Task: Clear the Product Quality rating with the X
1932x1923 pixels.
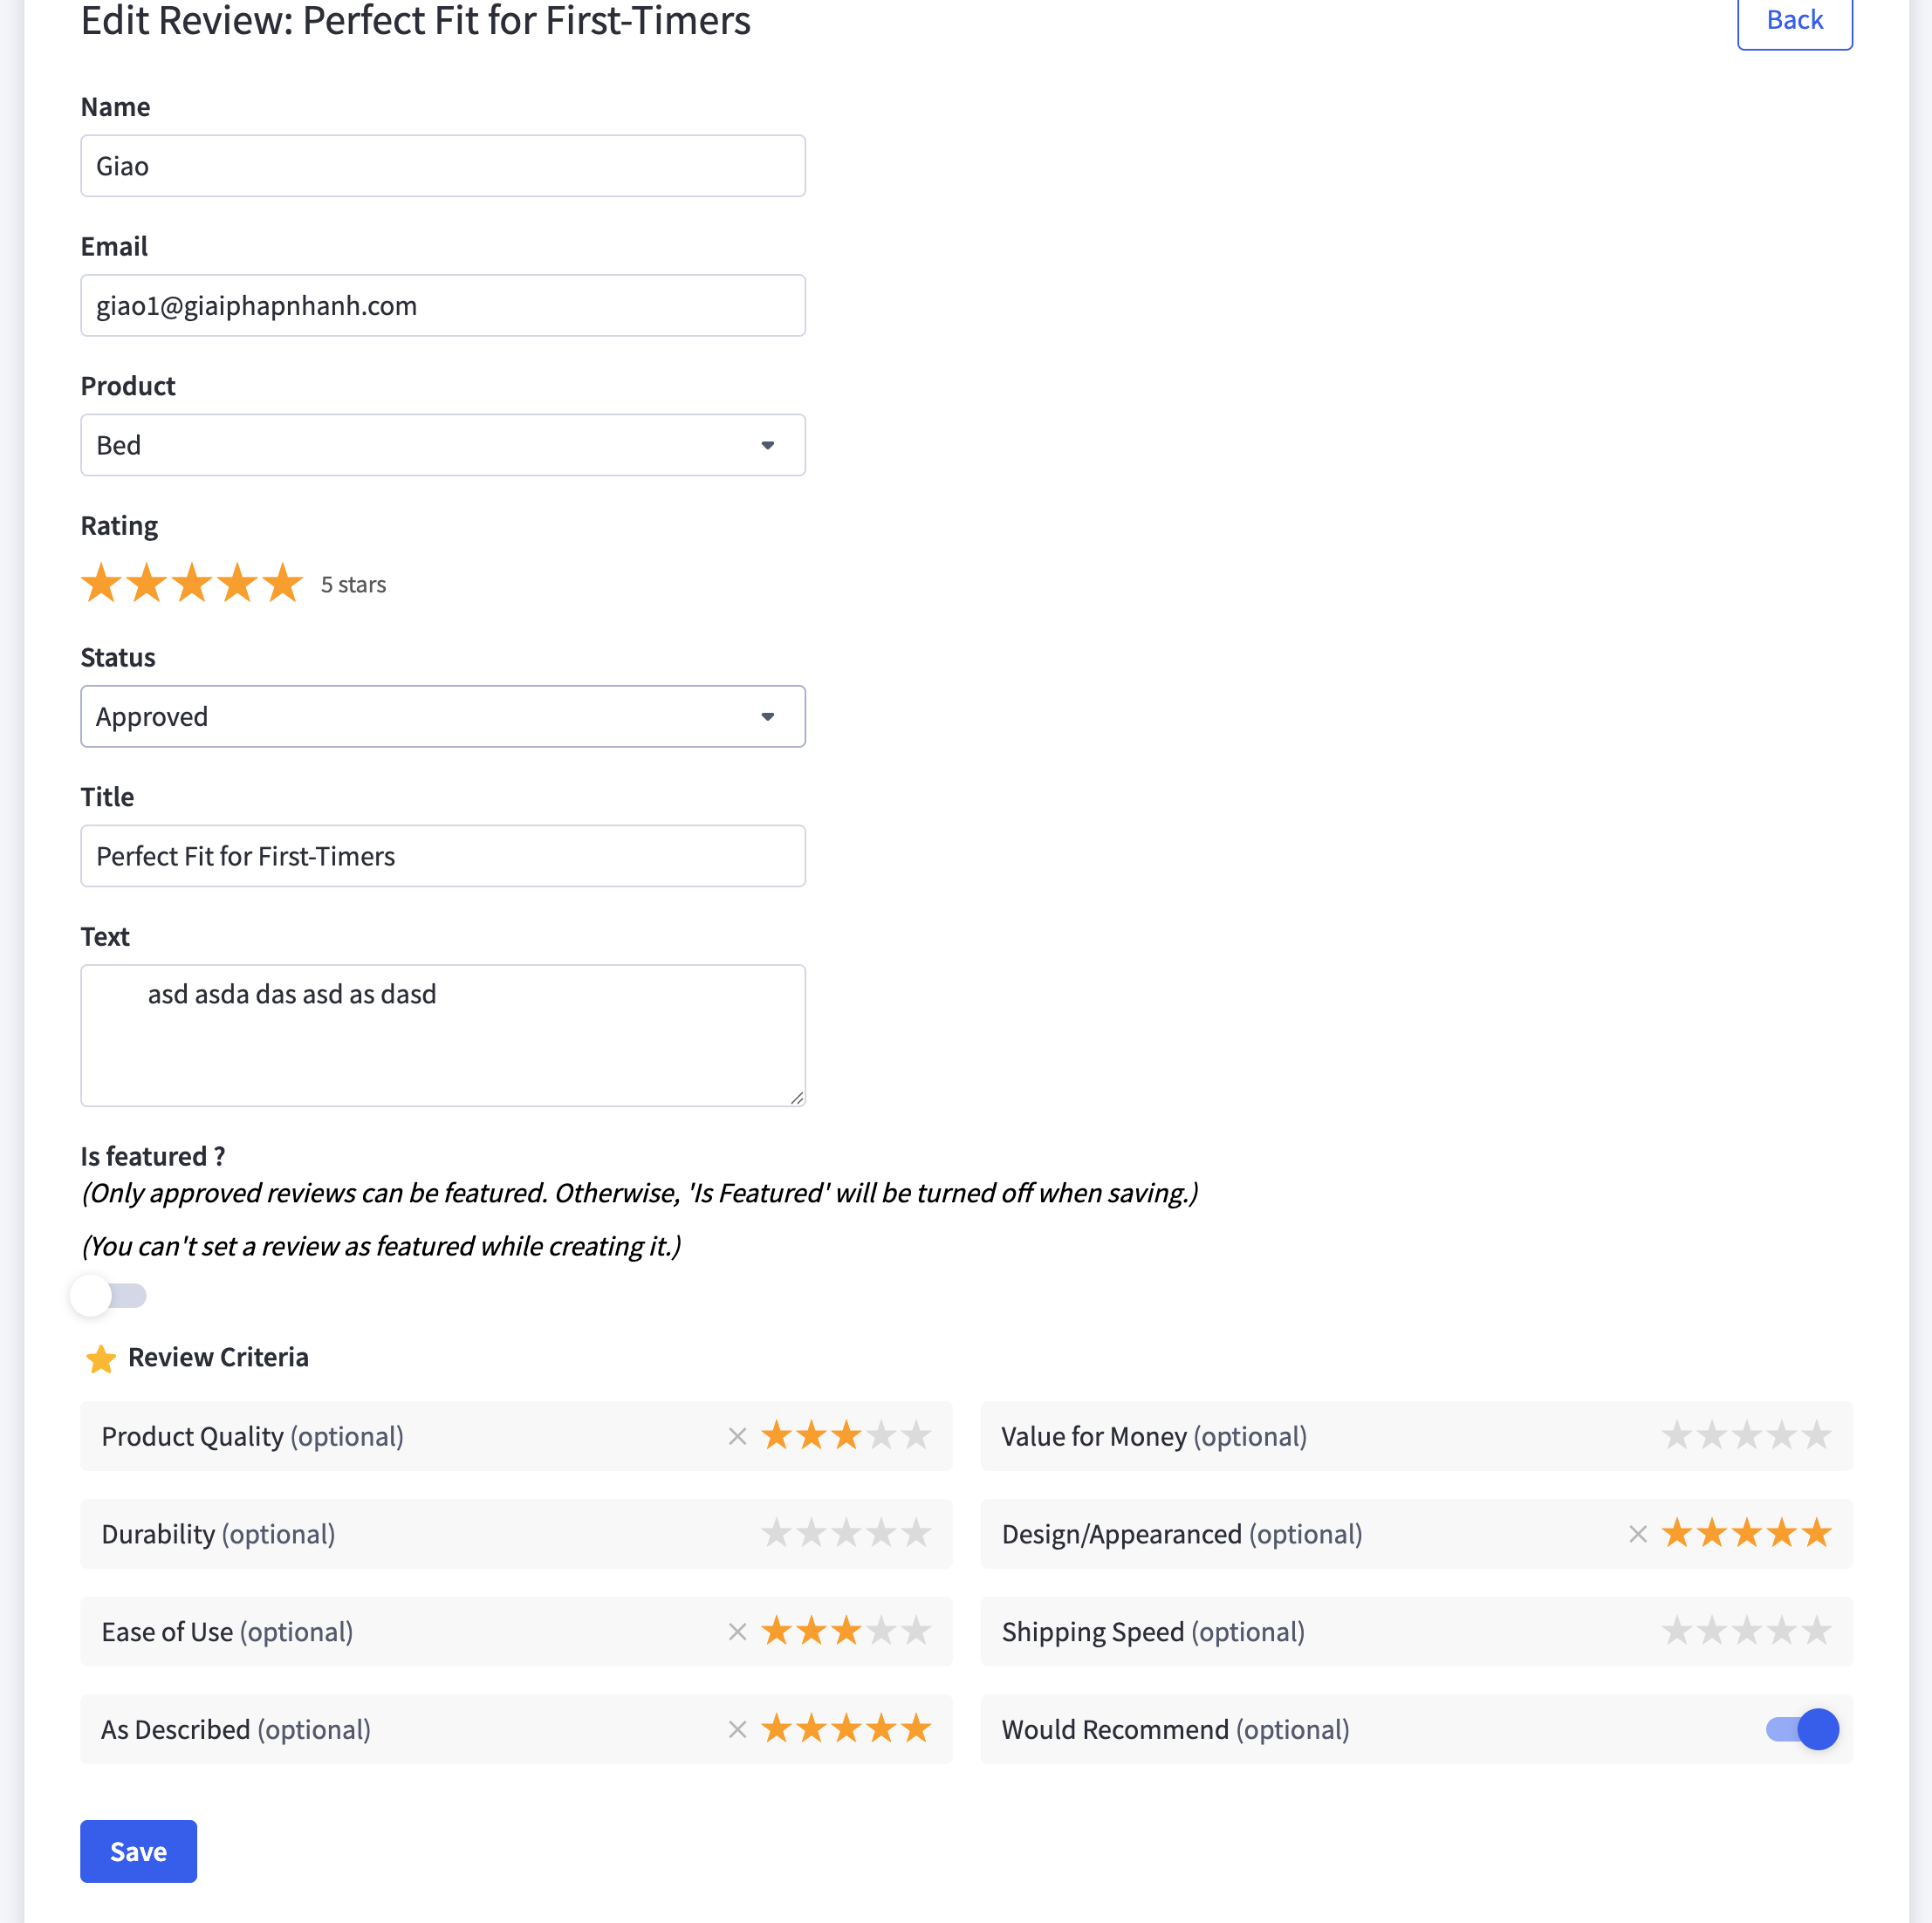Action: [x=738, y=1435]
